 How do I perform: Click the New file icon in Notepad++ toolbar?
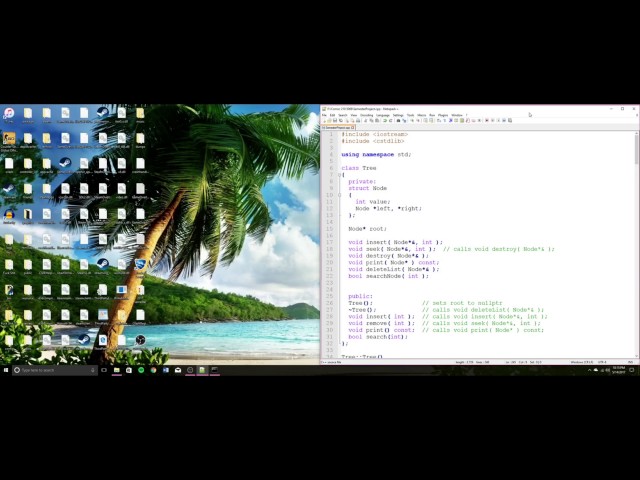pos(324,120)
